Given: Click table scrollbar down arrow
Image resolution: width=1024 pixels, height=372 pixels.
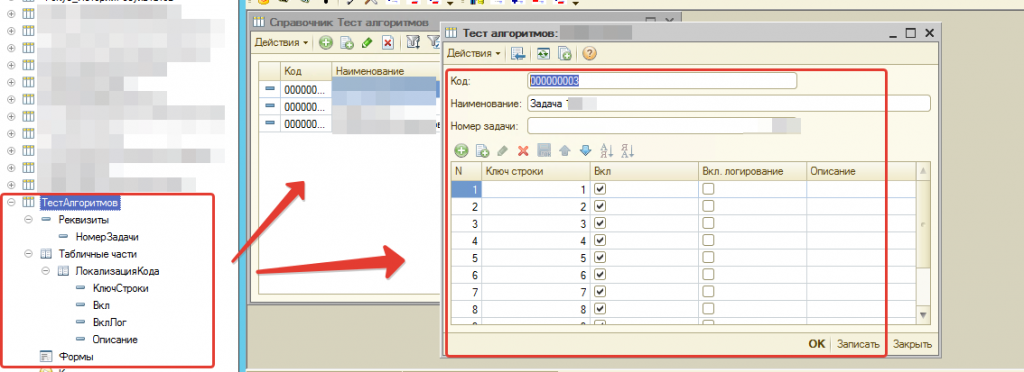Looking at the screenshot, I should pos(923,314).
